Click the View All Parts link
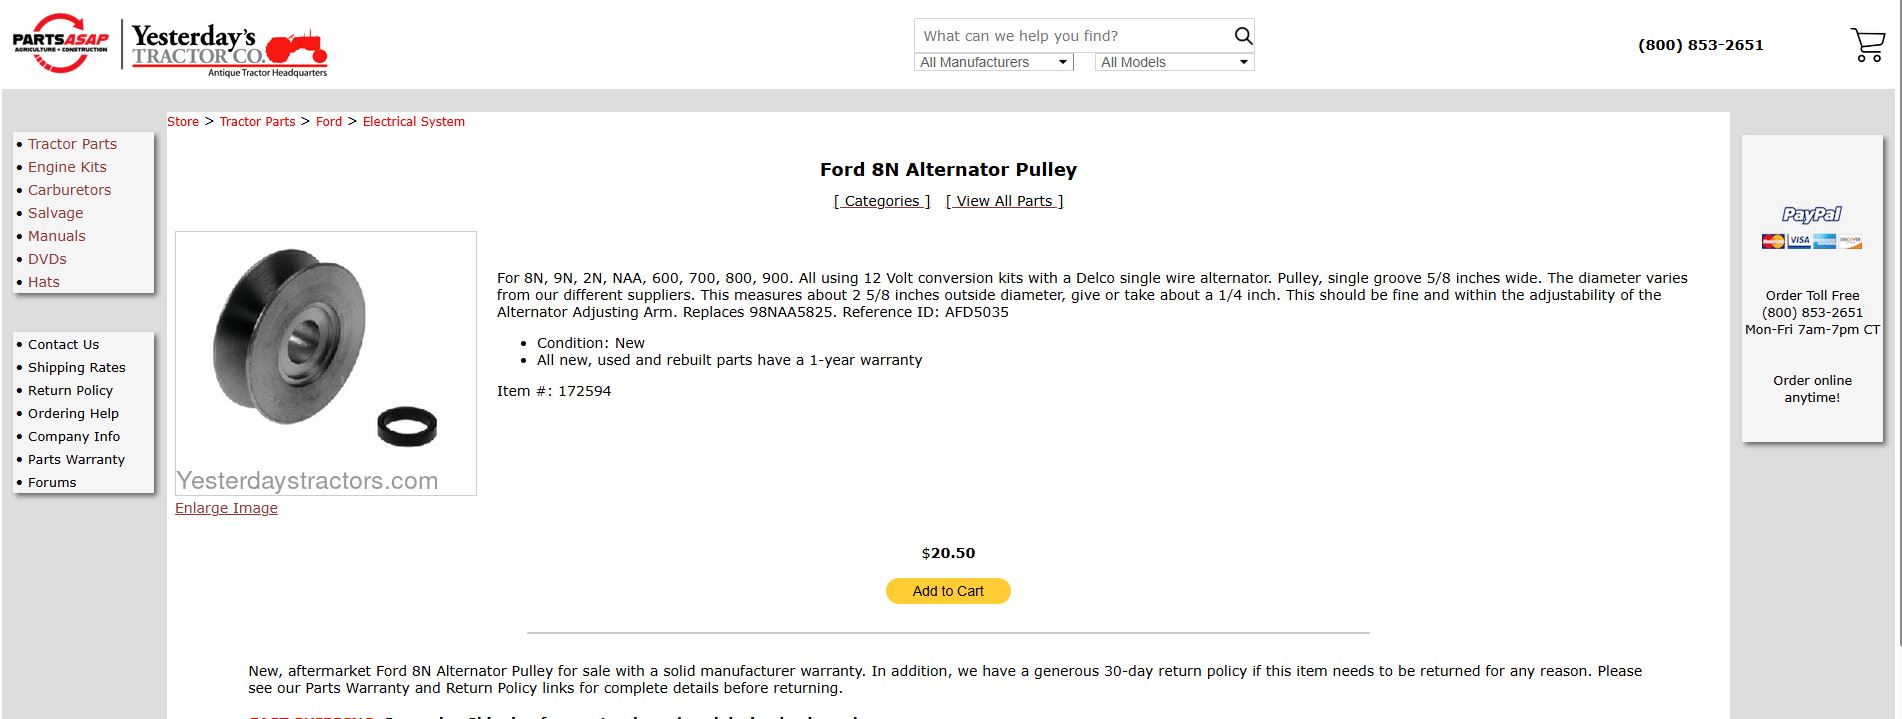This screenshot has width=1902, height=719. (1004, 201)
